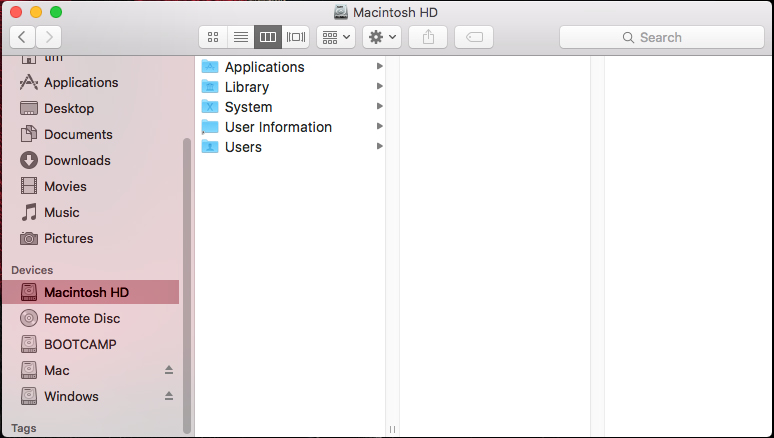
Task: Select the BOOTCAMP volume
Action: pyautogui.click(x=90, y=344)
